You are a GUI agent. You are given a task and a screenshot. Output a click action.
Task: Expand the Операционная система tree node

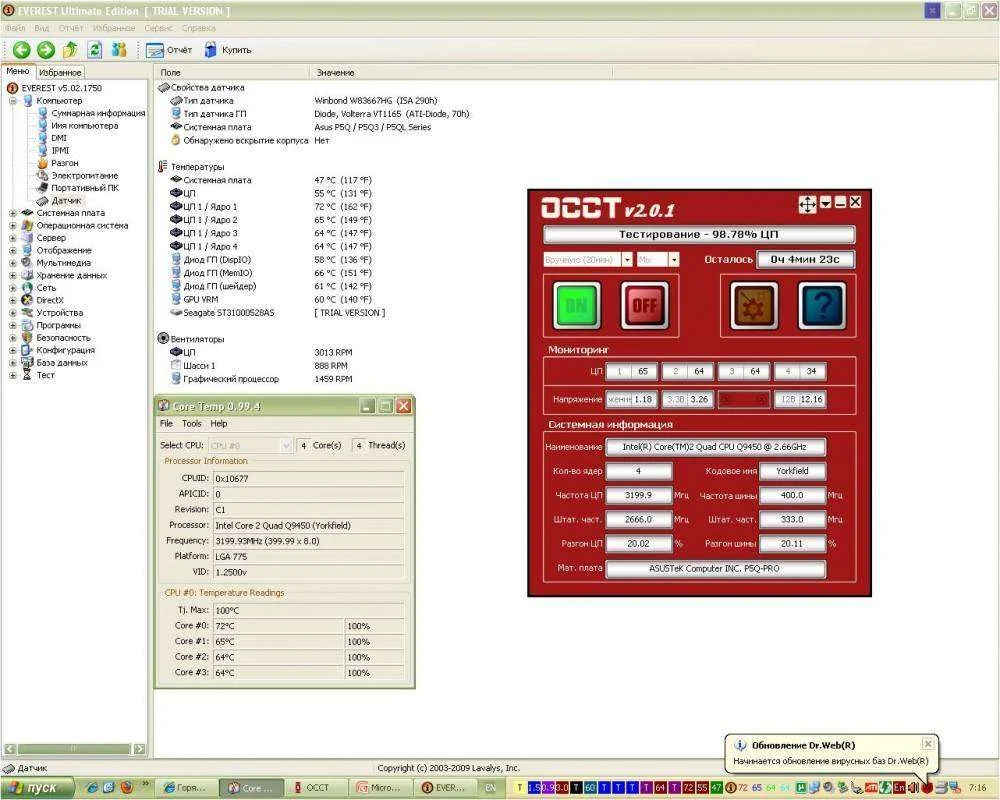pos(13,226)
